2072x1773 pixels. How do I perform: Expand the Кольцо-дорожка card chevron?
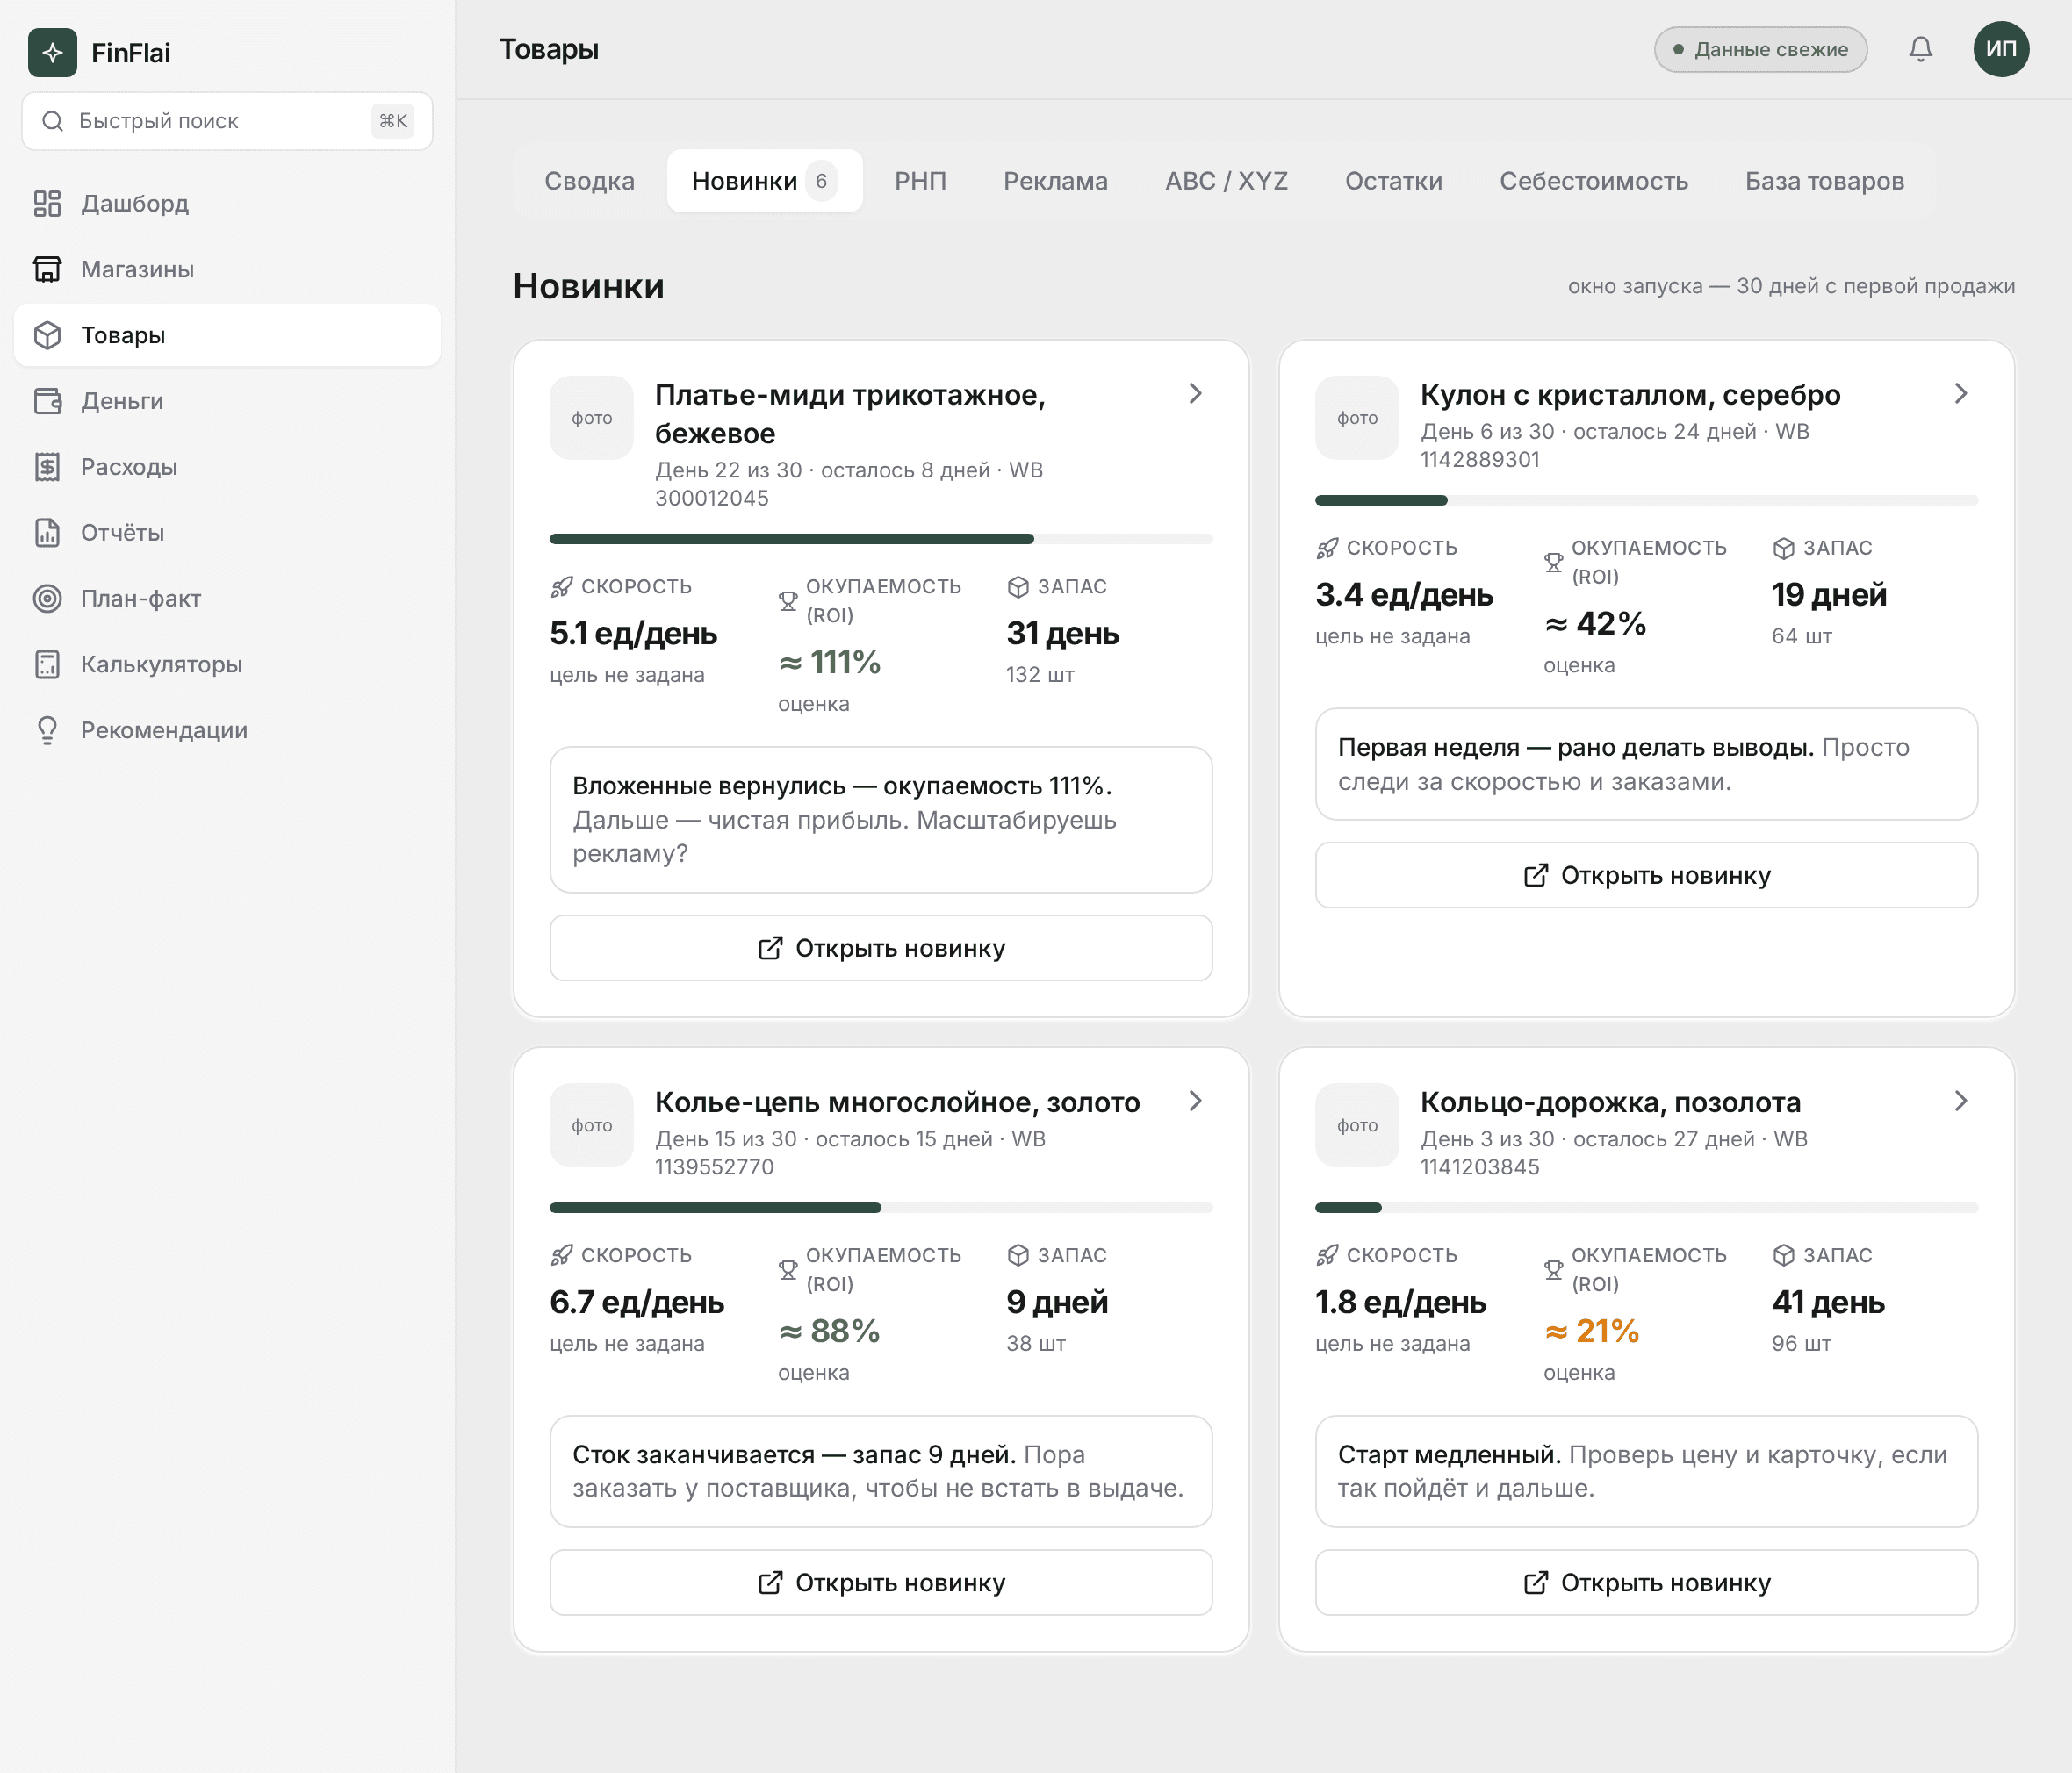[1960, 1101]
